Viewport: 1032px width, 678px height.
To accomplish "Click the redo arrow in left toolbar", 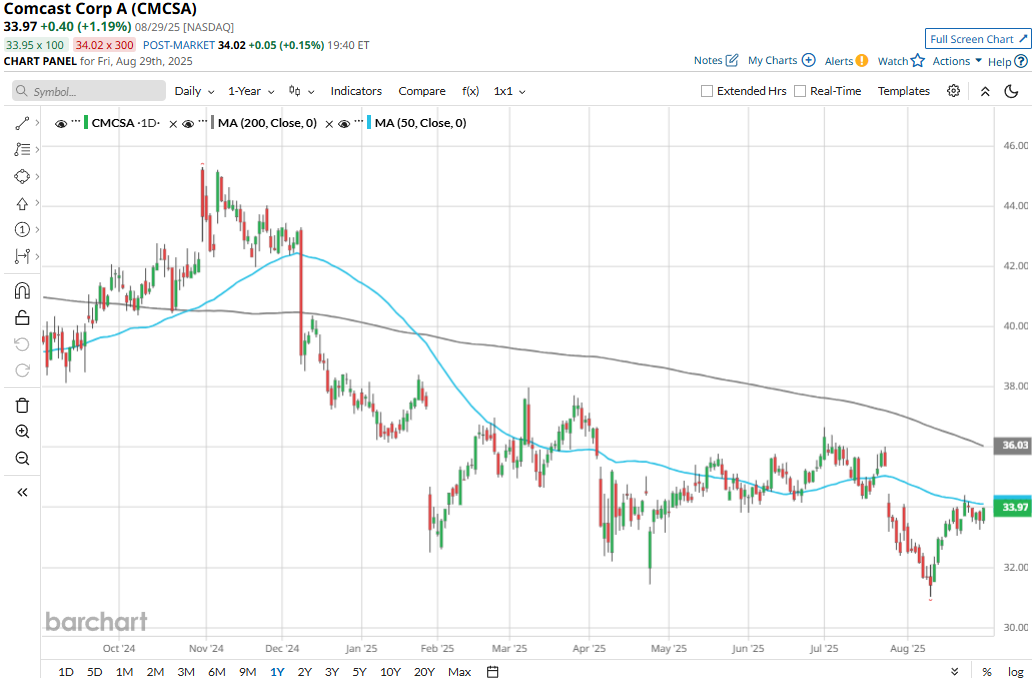I will (x=22, y=371).
